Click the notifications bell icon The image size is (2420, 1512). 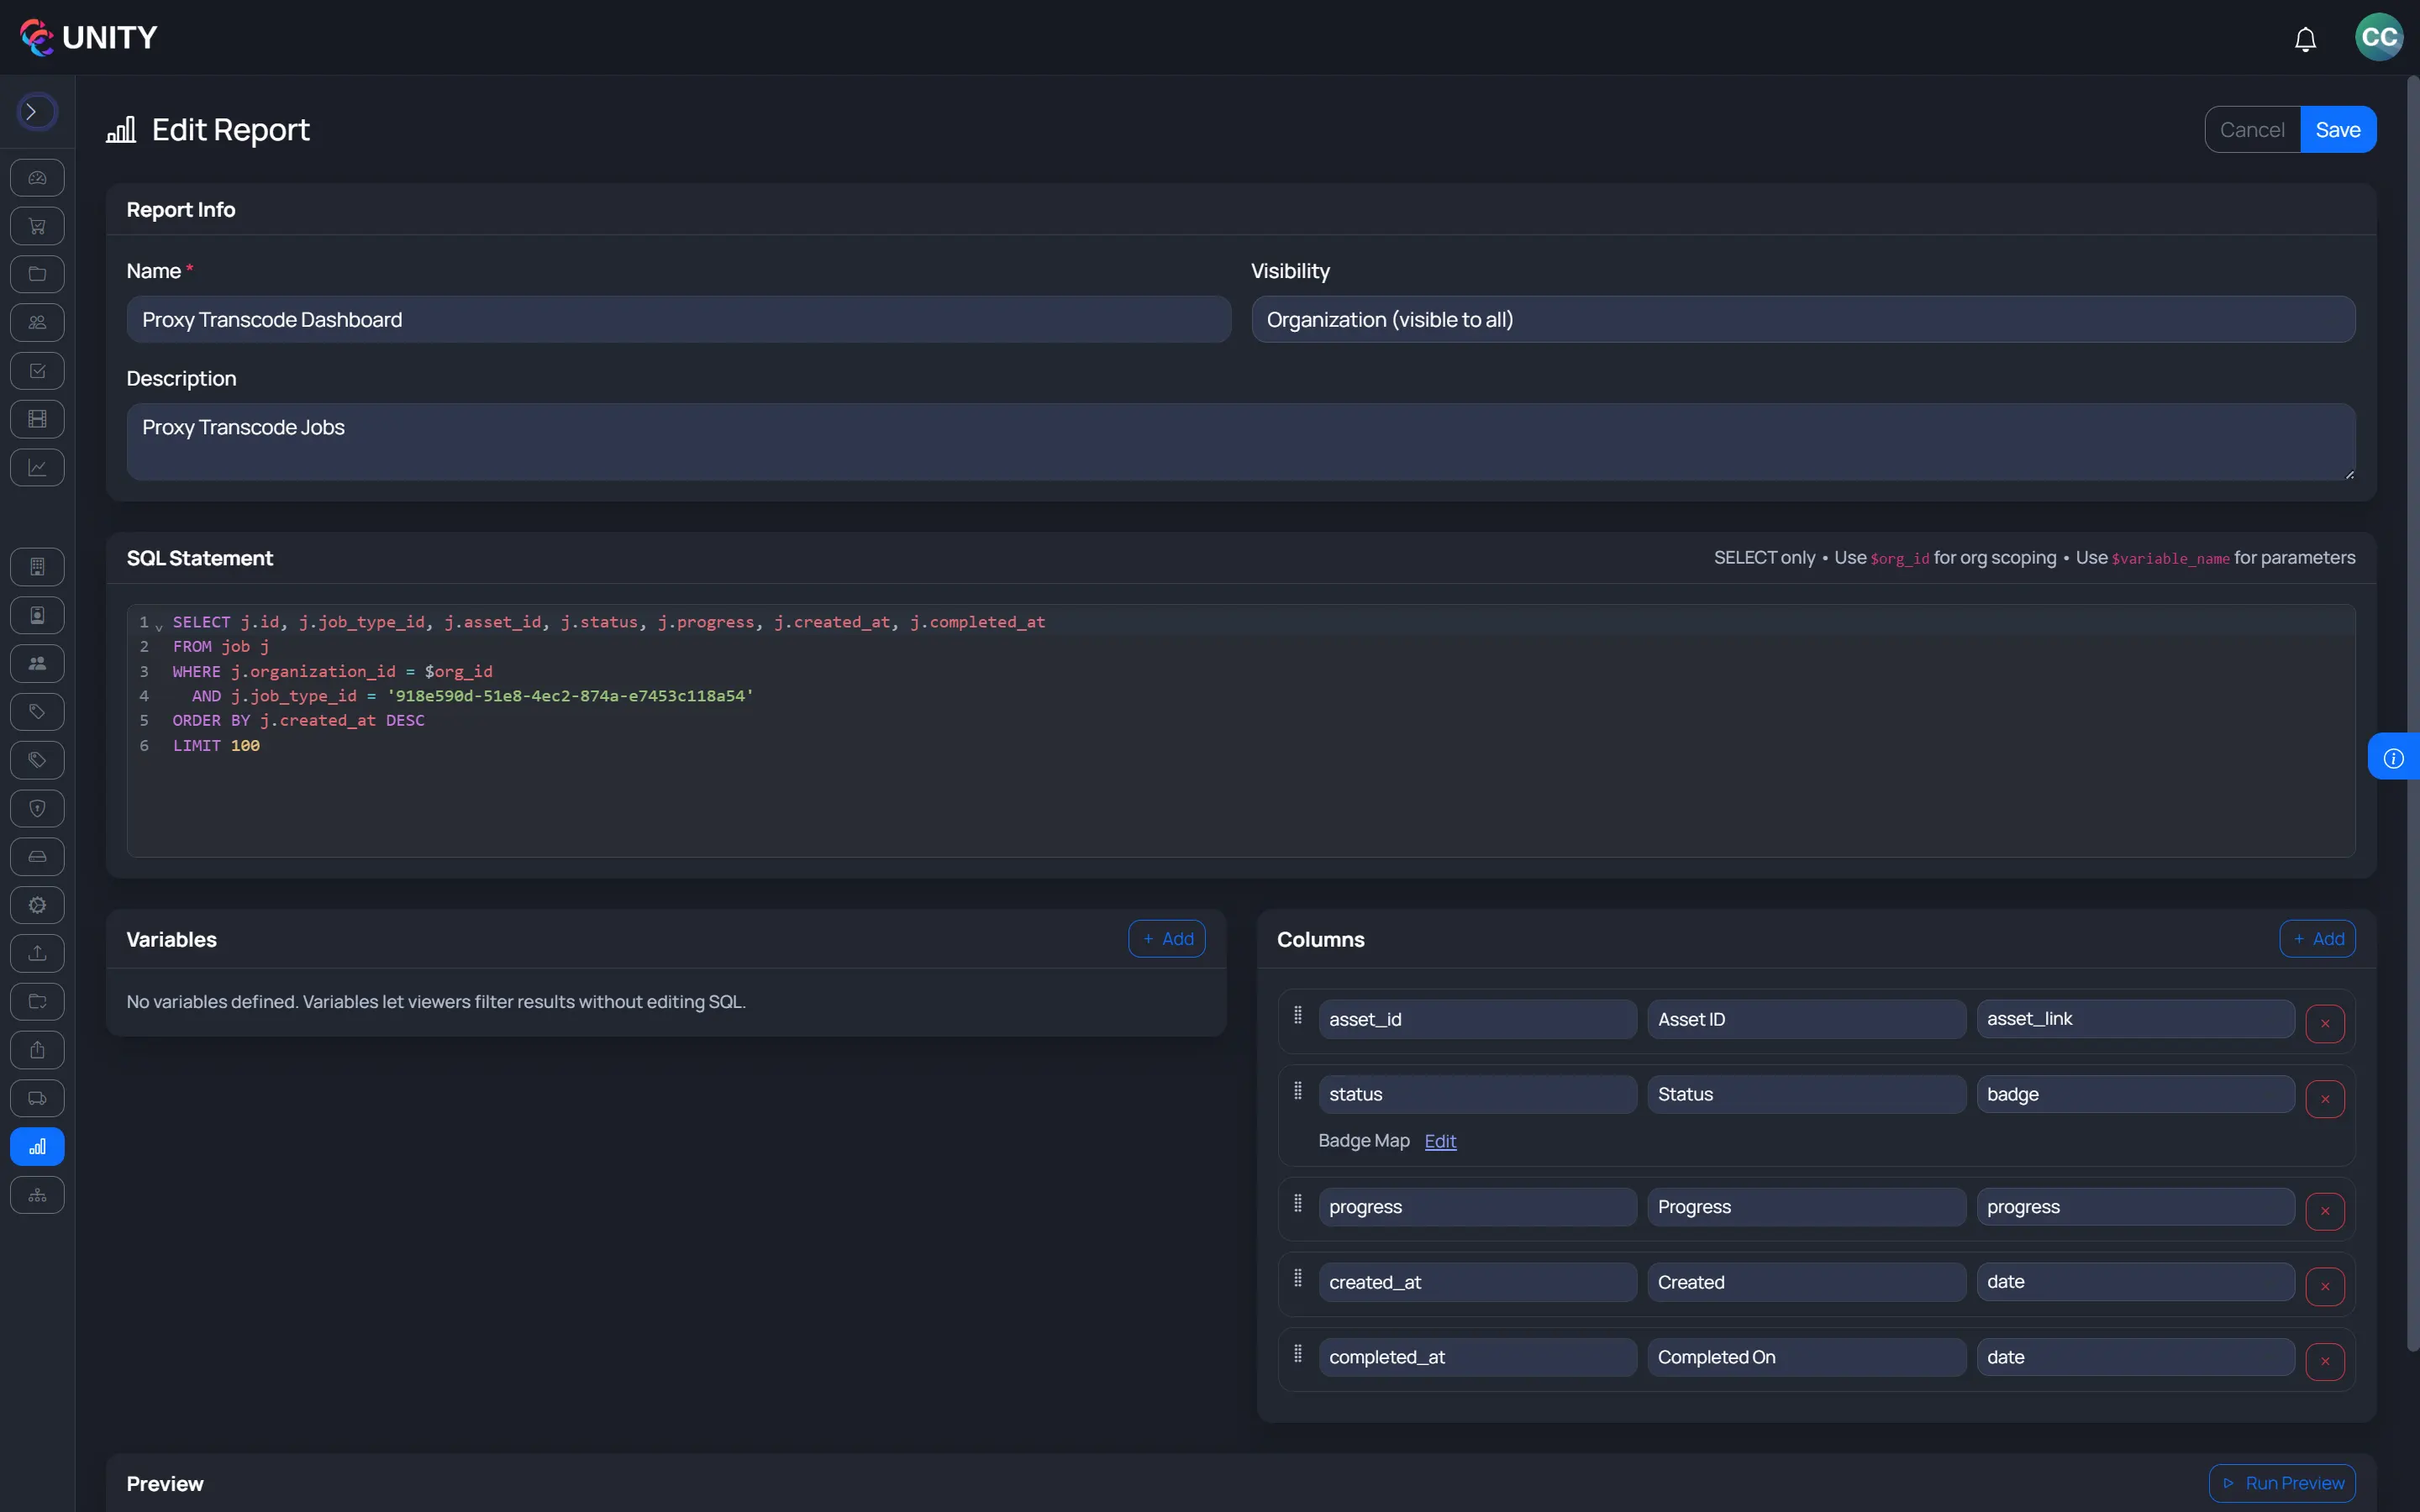(2305, 39)
